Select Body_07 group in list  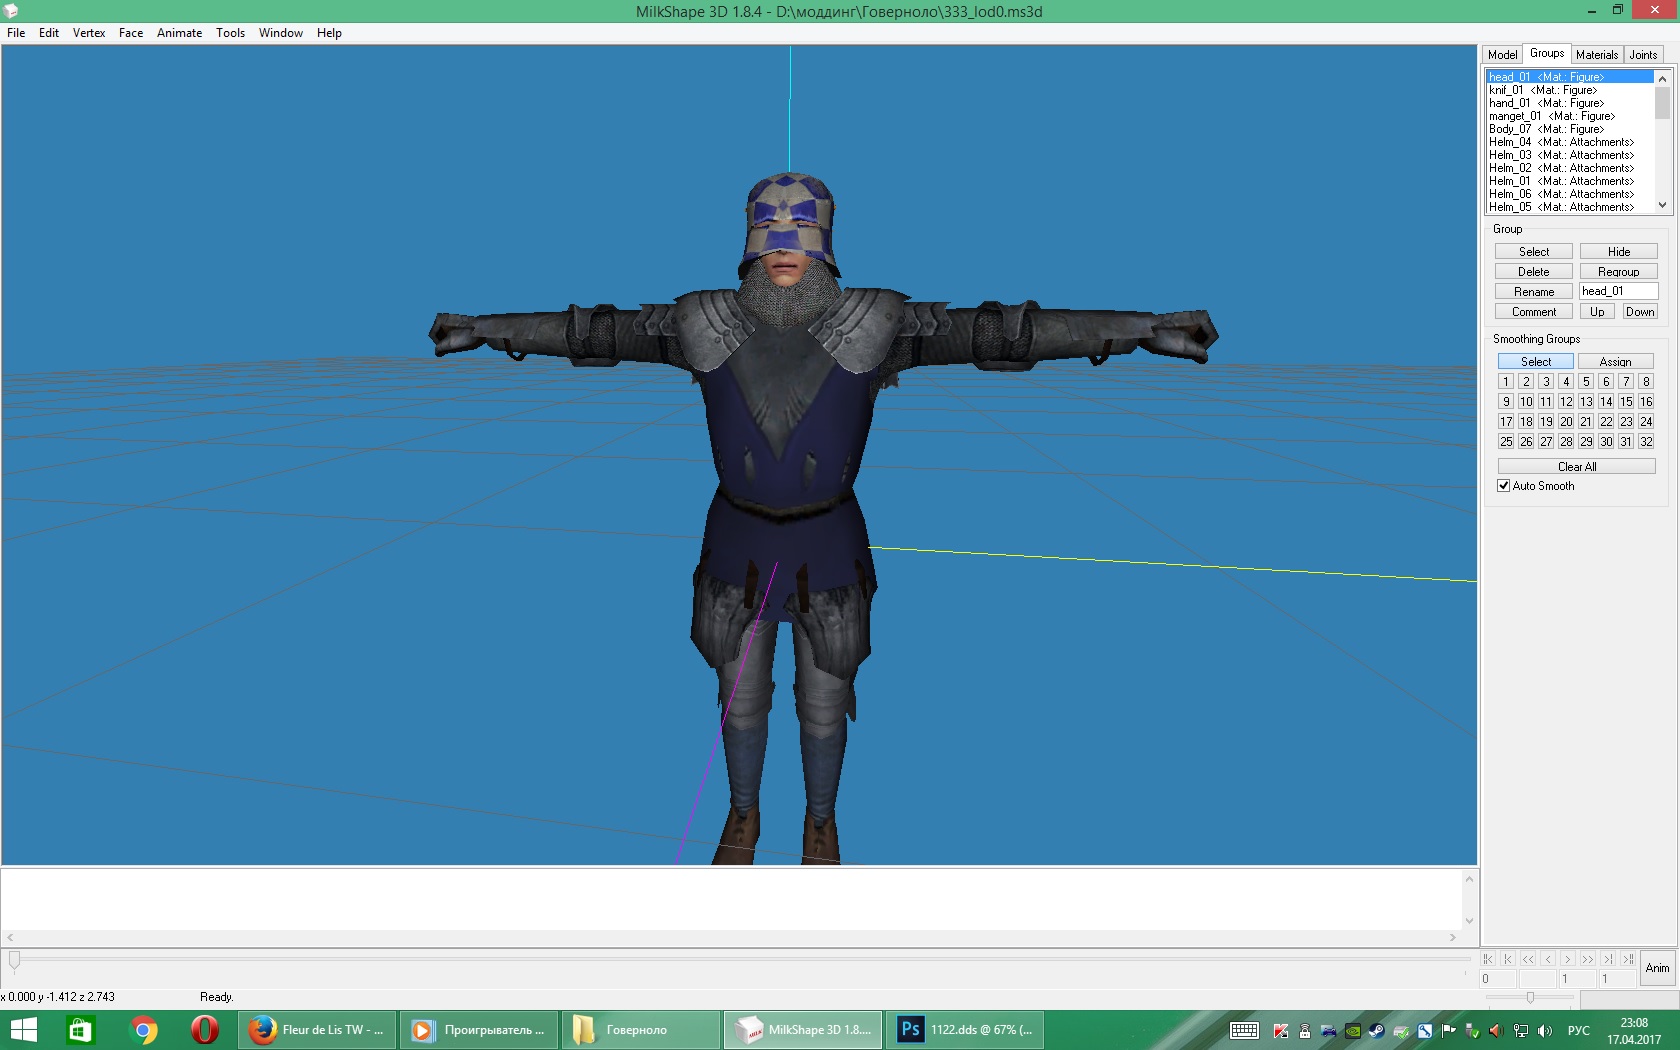(1570, 129)
